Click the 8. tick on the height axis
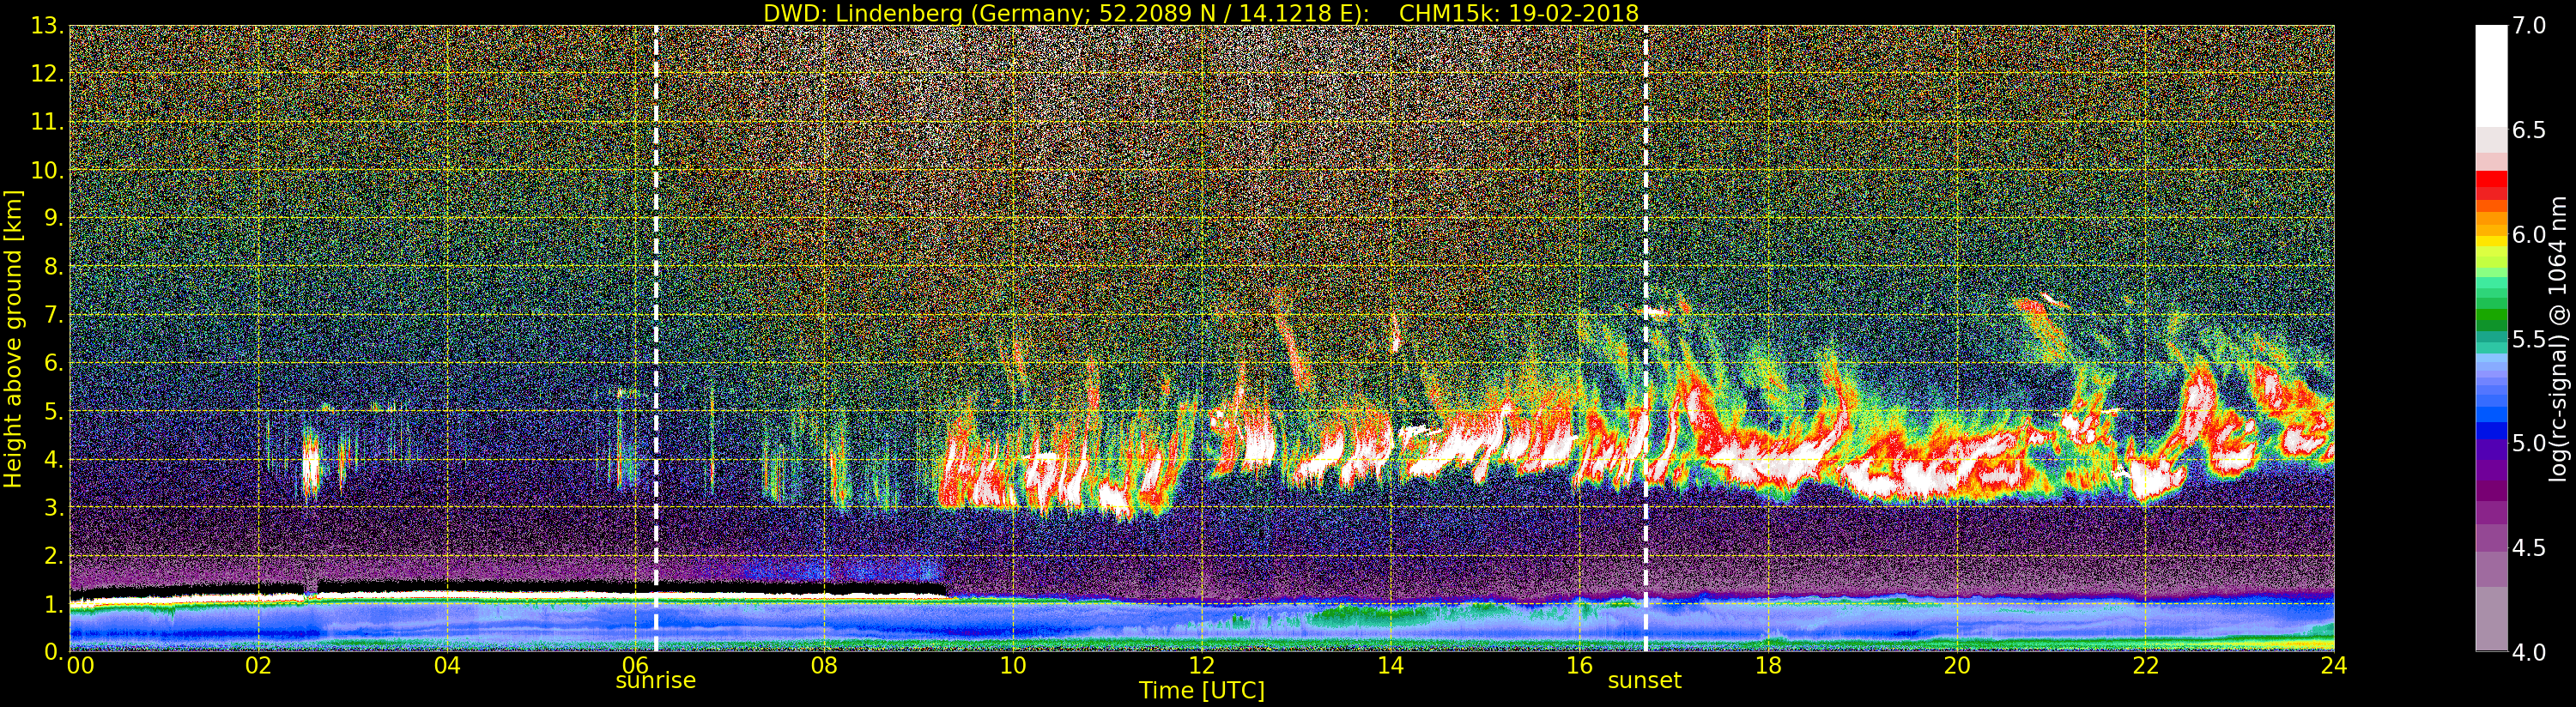Screen dimensions: 2576x707 pos(53,267)
